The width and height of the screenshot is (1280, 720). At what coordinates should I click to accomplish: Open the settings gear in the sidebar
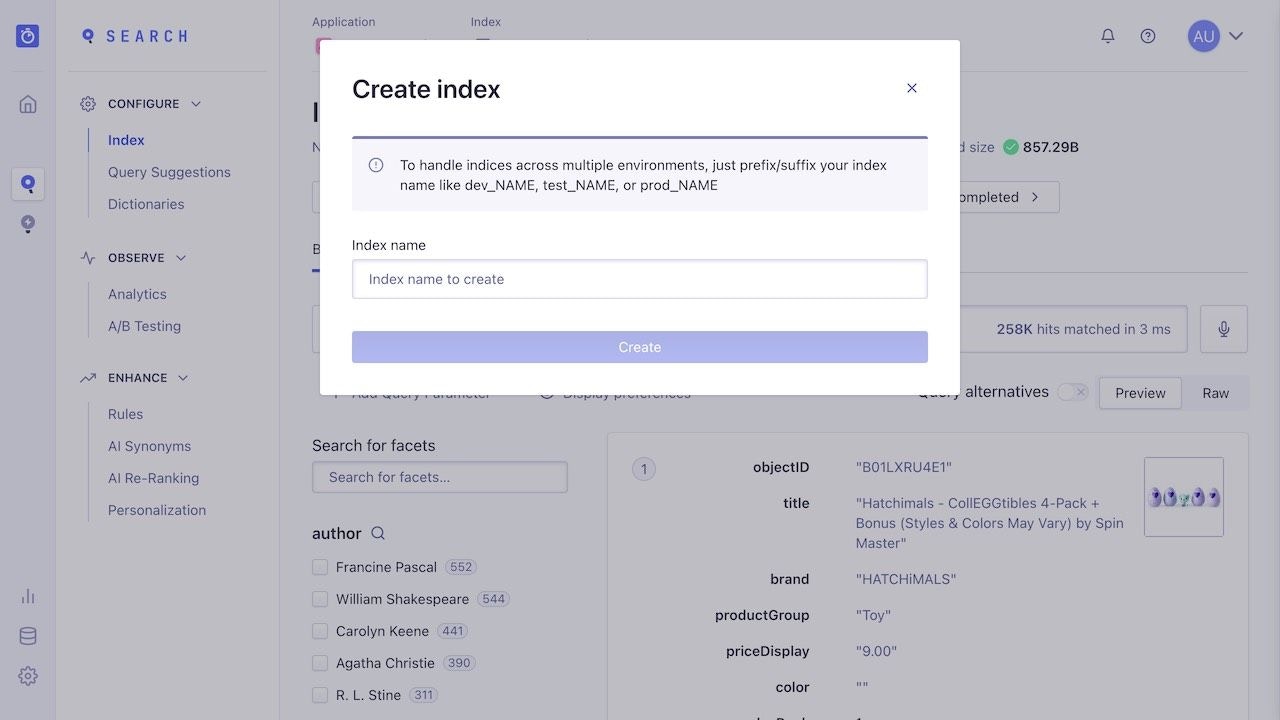pos(27,676)
